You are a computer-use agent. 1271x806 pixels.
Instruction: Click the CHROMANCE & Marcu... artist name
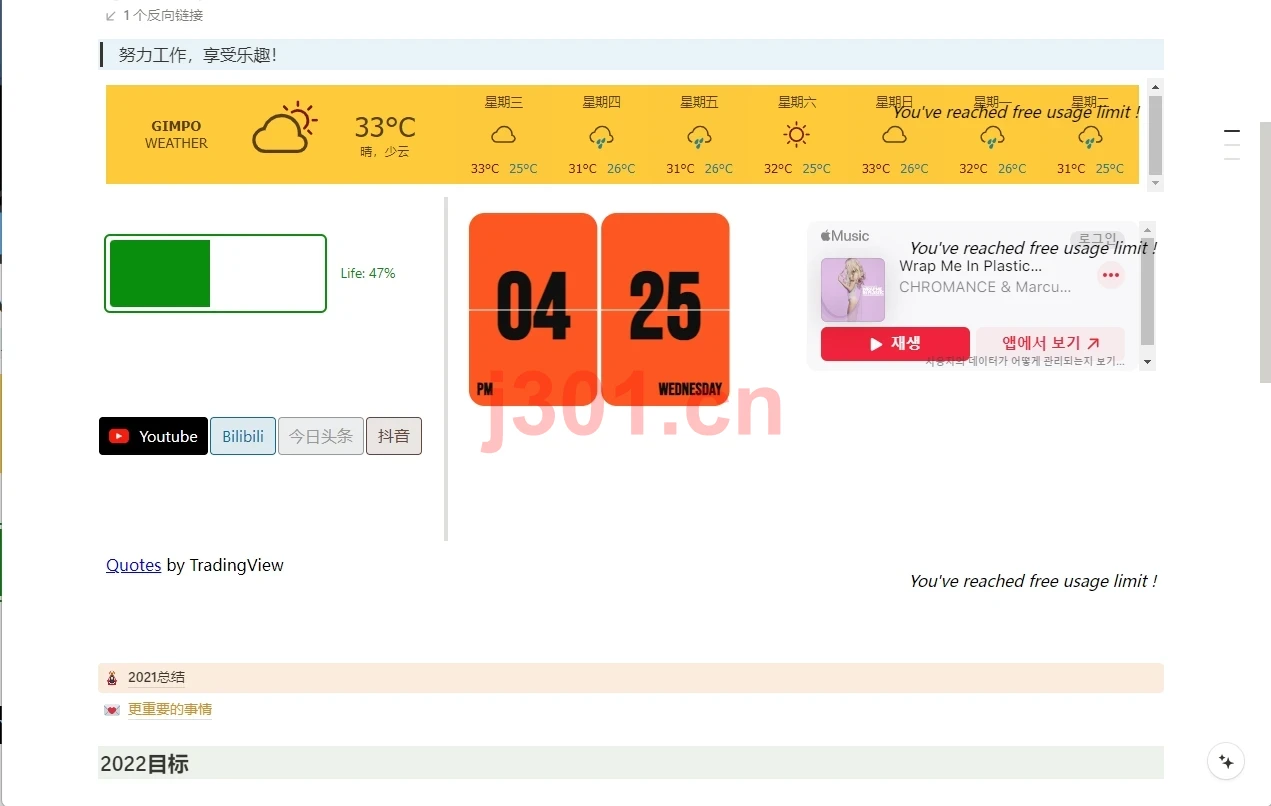pyautogui.click(x=985, y=287)
